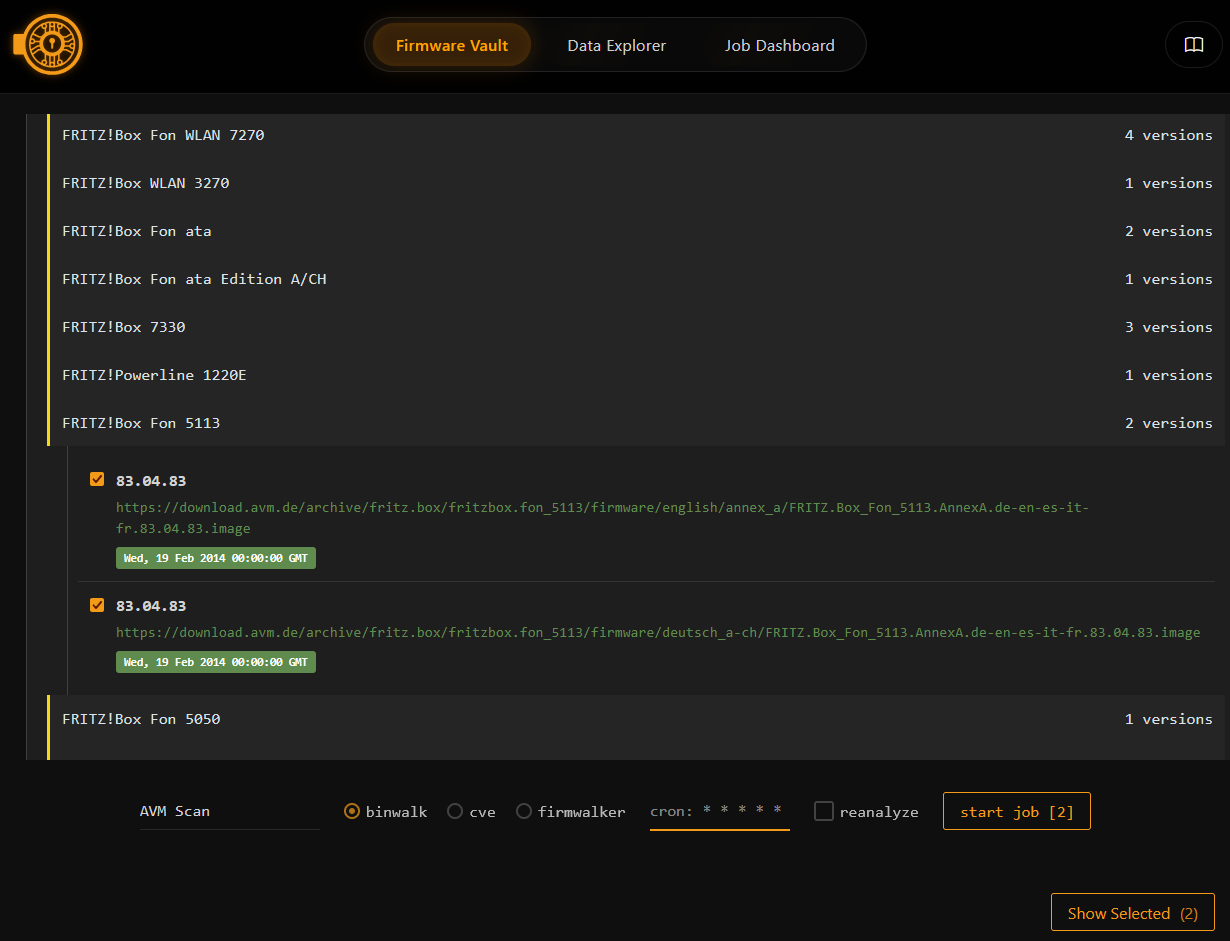Open the deutsch_a-ch firmware download link
The height and width of the screenshot is (941, 1230).
[658, 633]
